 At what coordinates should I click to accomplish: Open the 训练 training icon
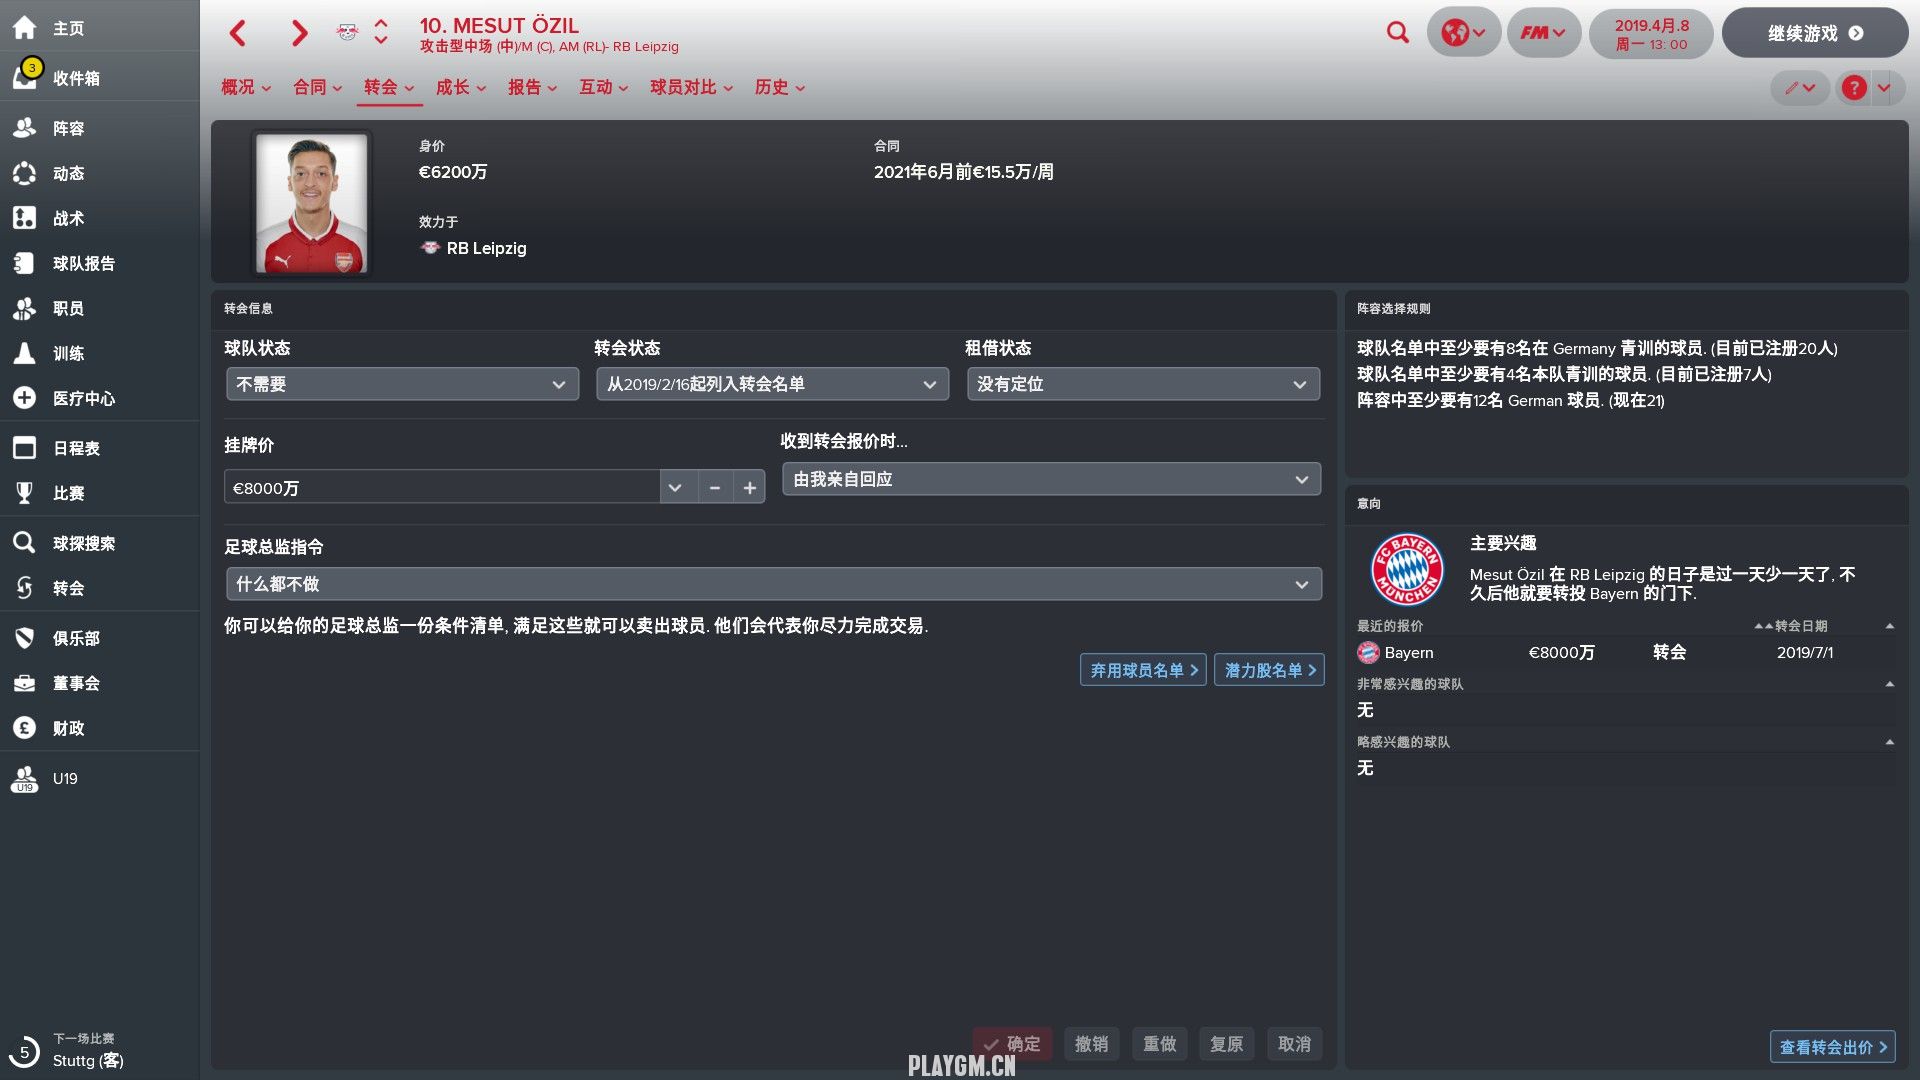tap(24, 353)
